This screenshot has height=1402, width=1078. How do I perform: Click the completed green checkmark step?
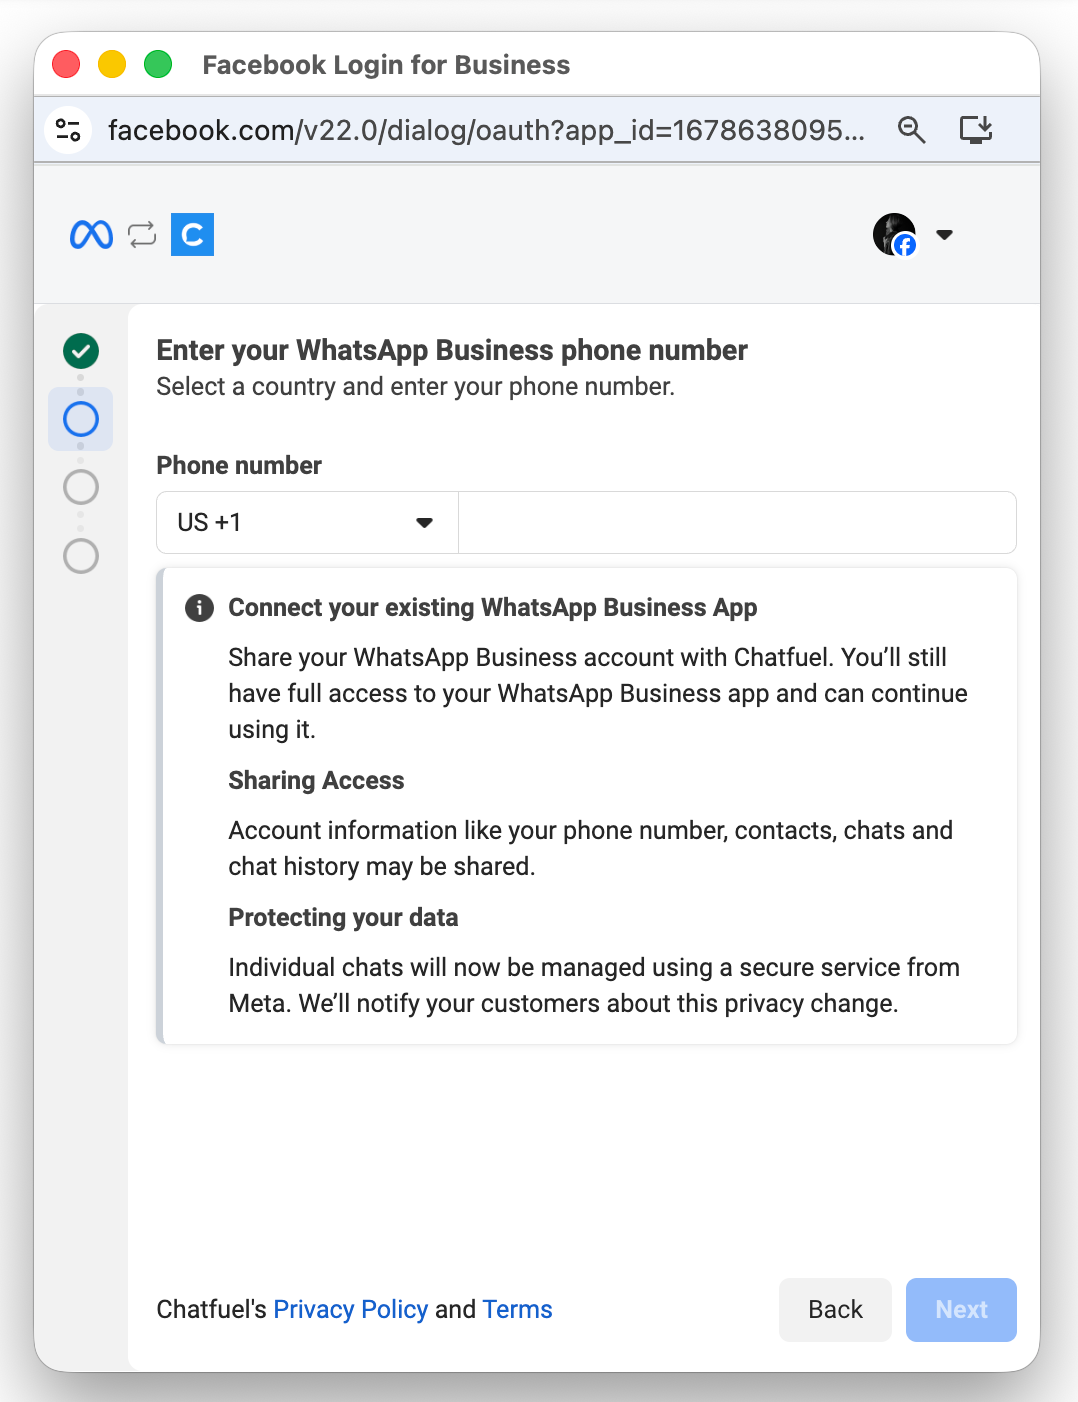[81, 351]
